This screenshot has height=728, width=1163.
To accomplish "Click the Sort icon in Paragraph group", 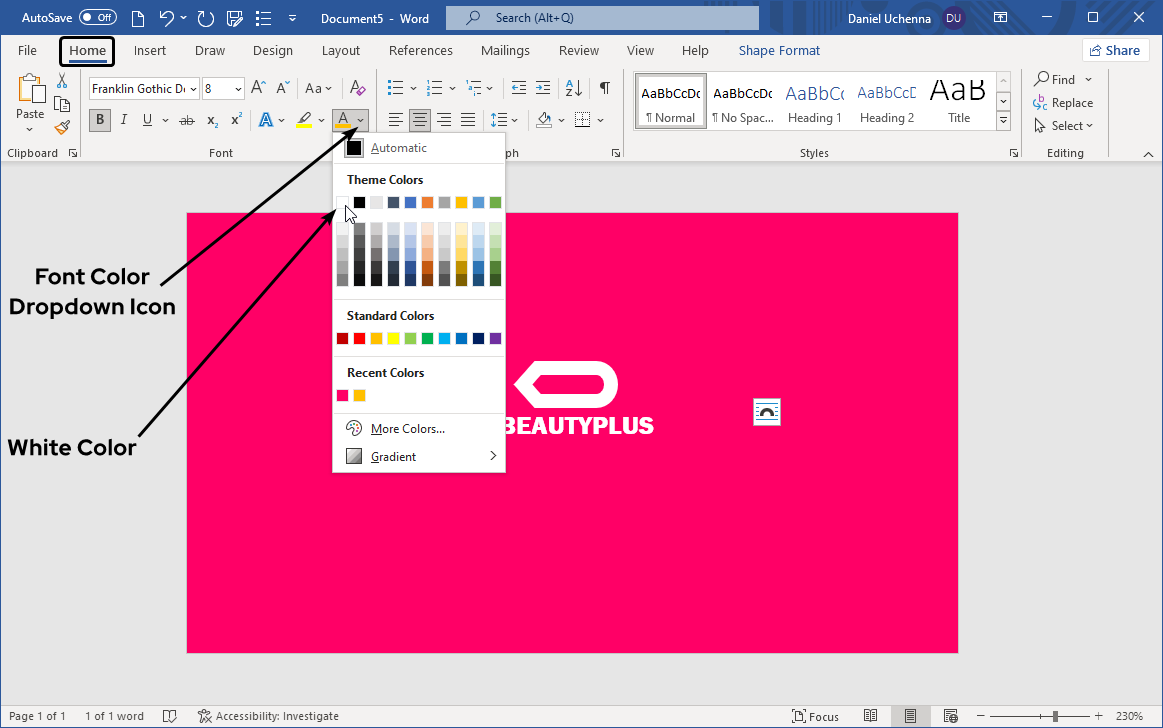I will coord(574,88).
